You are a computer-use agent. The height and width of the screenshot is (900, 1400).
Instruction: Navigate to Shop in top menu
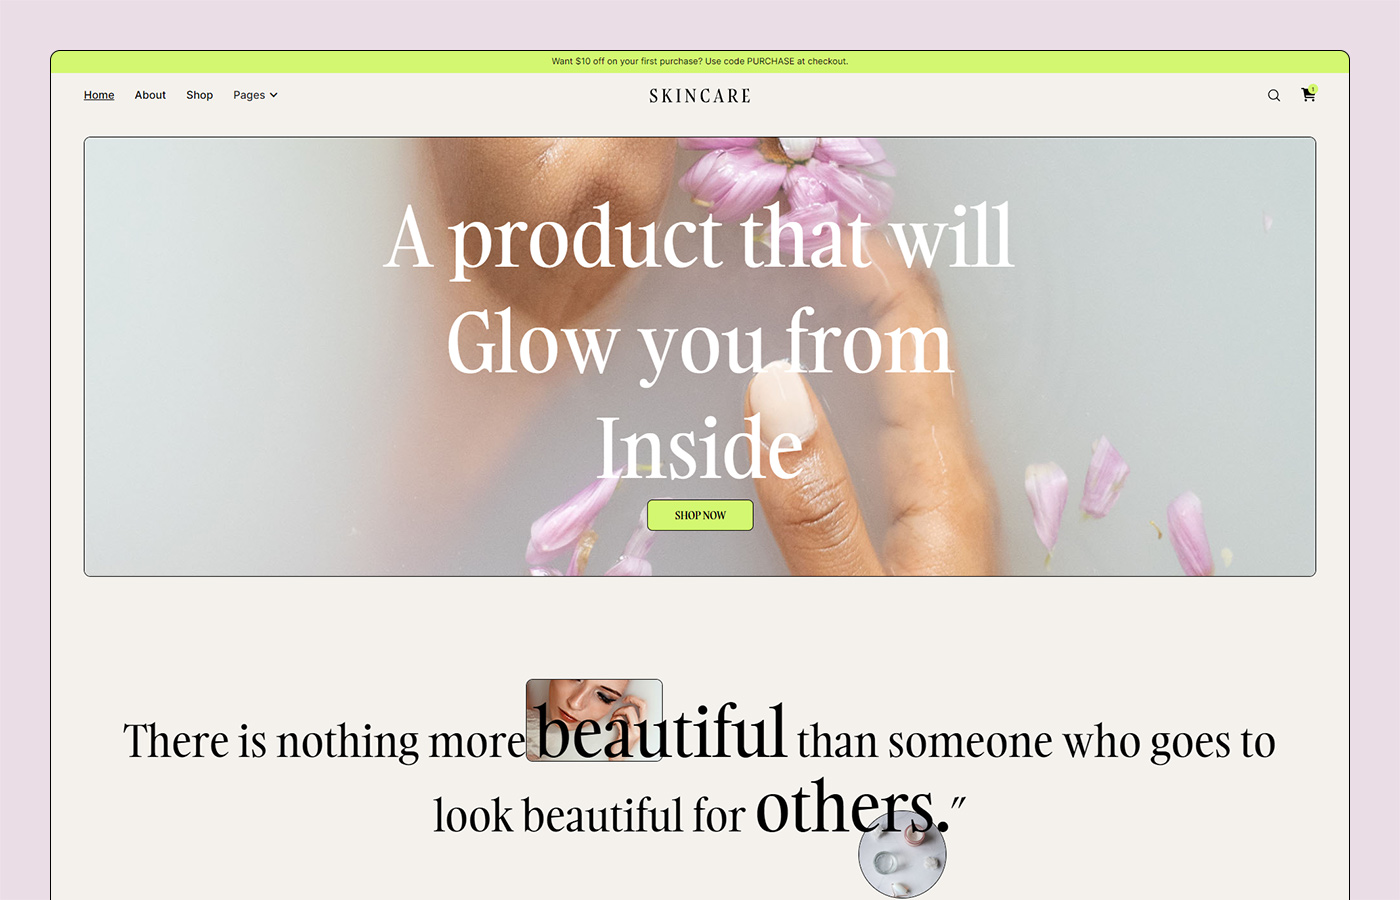(199, 95)
